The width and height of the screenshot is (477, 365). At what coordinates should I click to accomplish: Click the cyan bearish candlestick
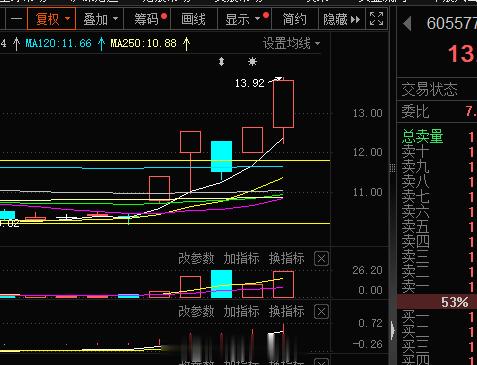click(221, 156)
